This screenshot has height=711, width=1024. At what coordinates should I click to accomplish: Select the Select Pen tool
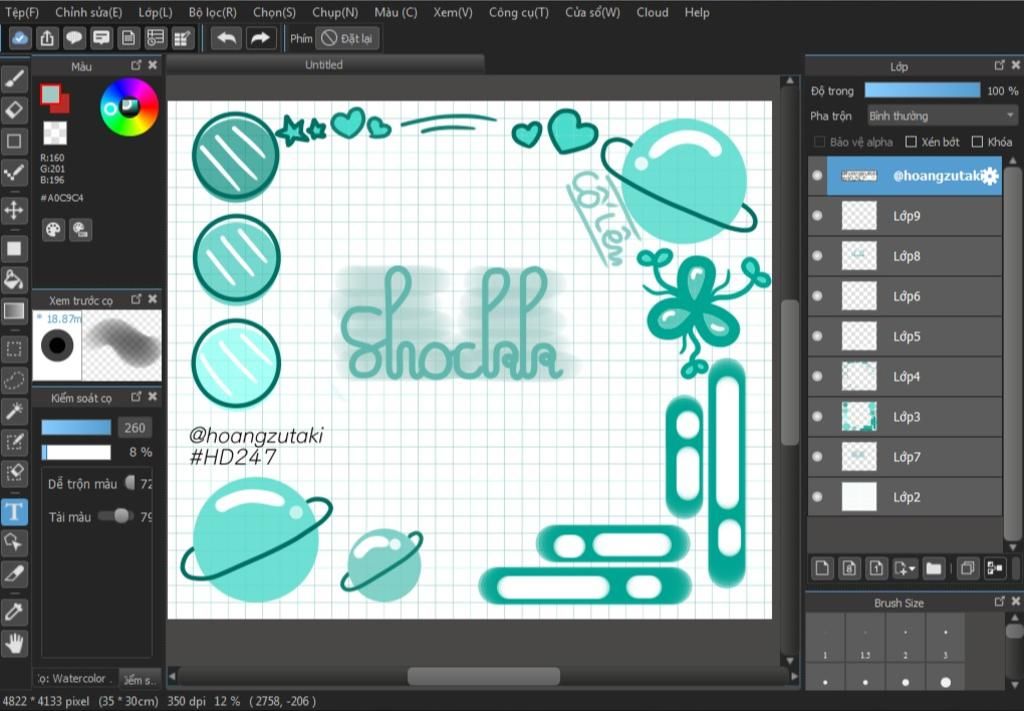14,442
